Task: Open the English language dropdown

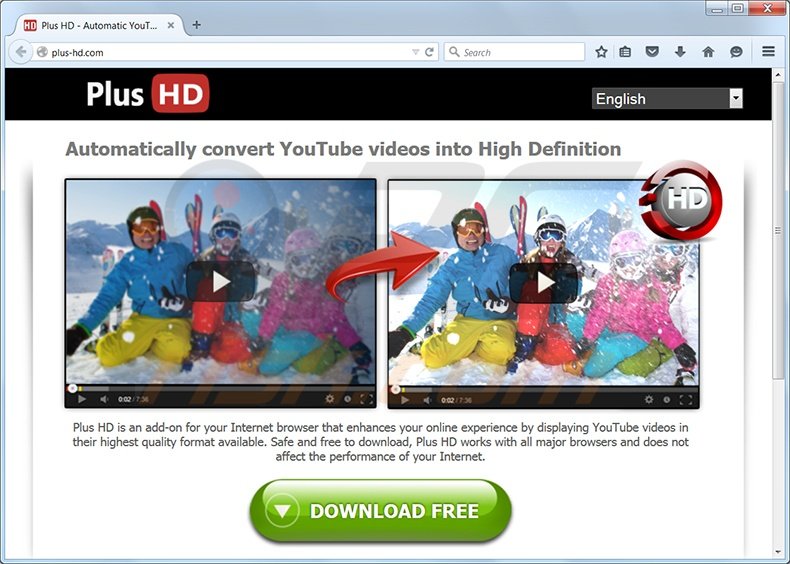Action: pos(667,98)
